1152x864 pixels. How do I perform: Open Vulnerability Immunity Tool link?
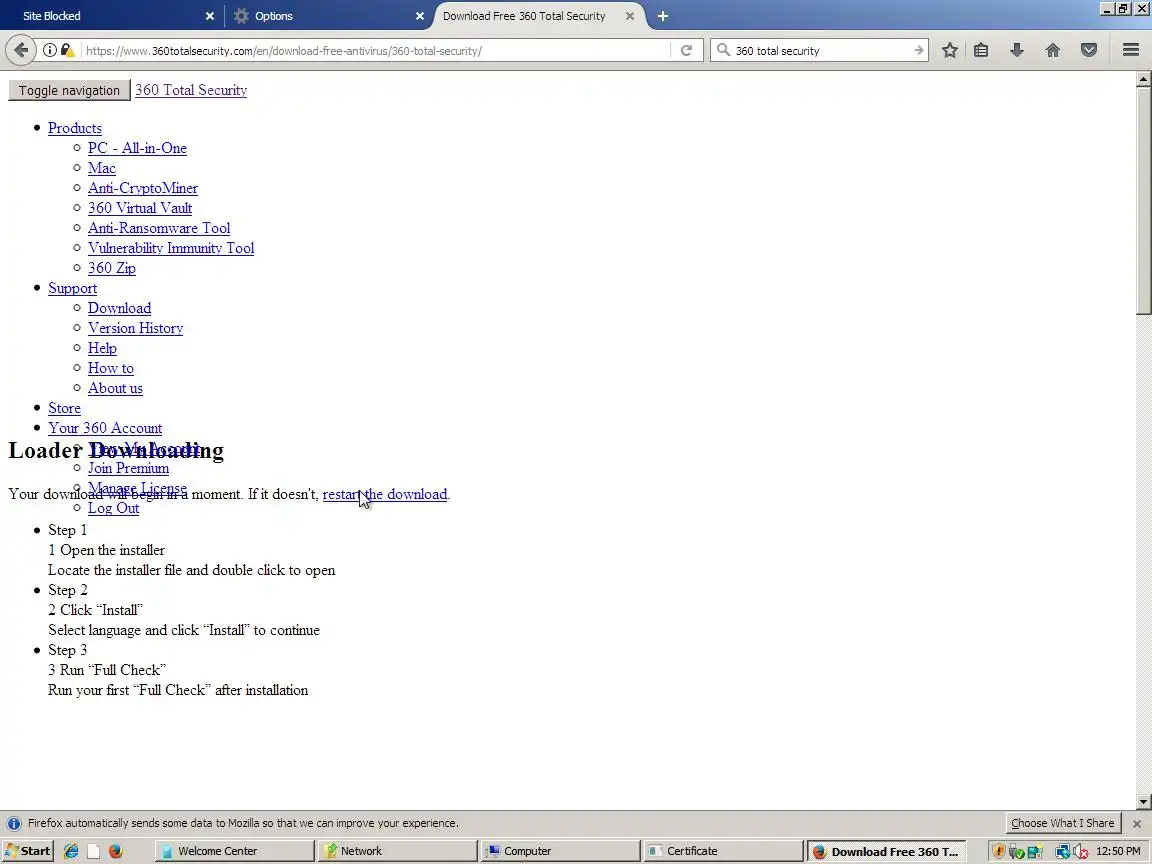(x=171, y=248)
